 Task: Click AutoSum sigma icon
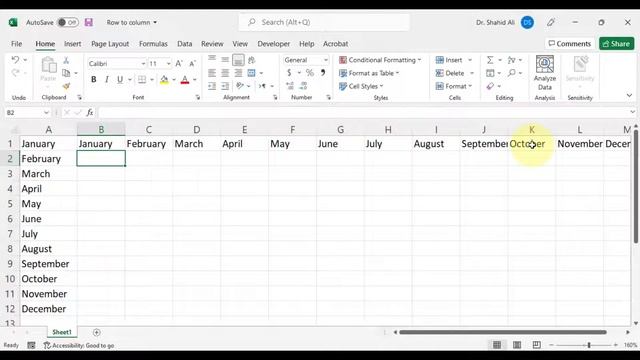(490, 60)
